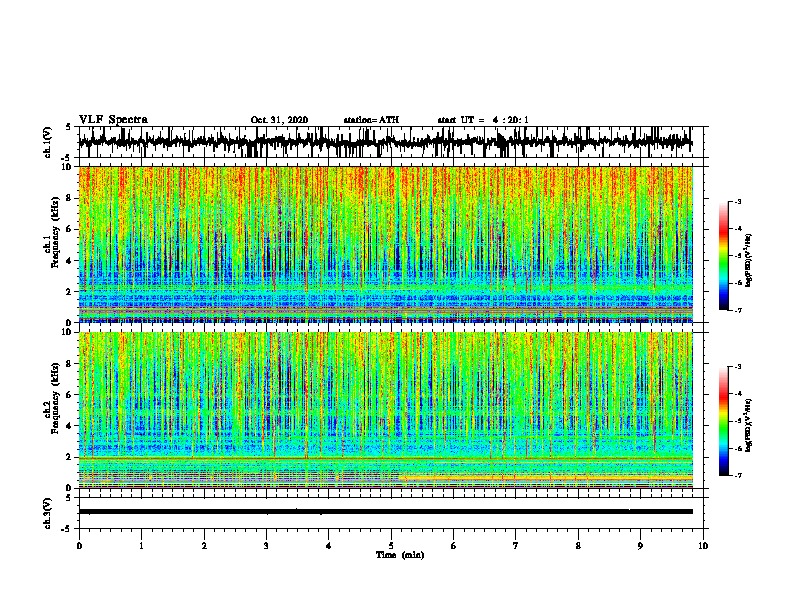Click the "Time (min)" axis title
The height and width of the screenshot is (612, 792).
(400, 555)
